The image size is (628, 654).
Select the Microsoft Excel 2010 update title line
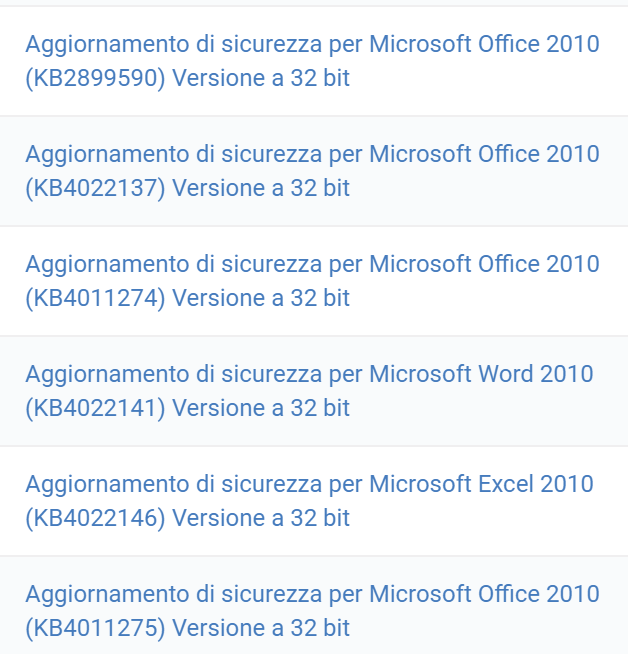point(309,485)
